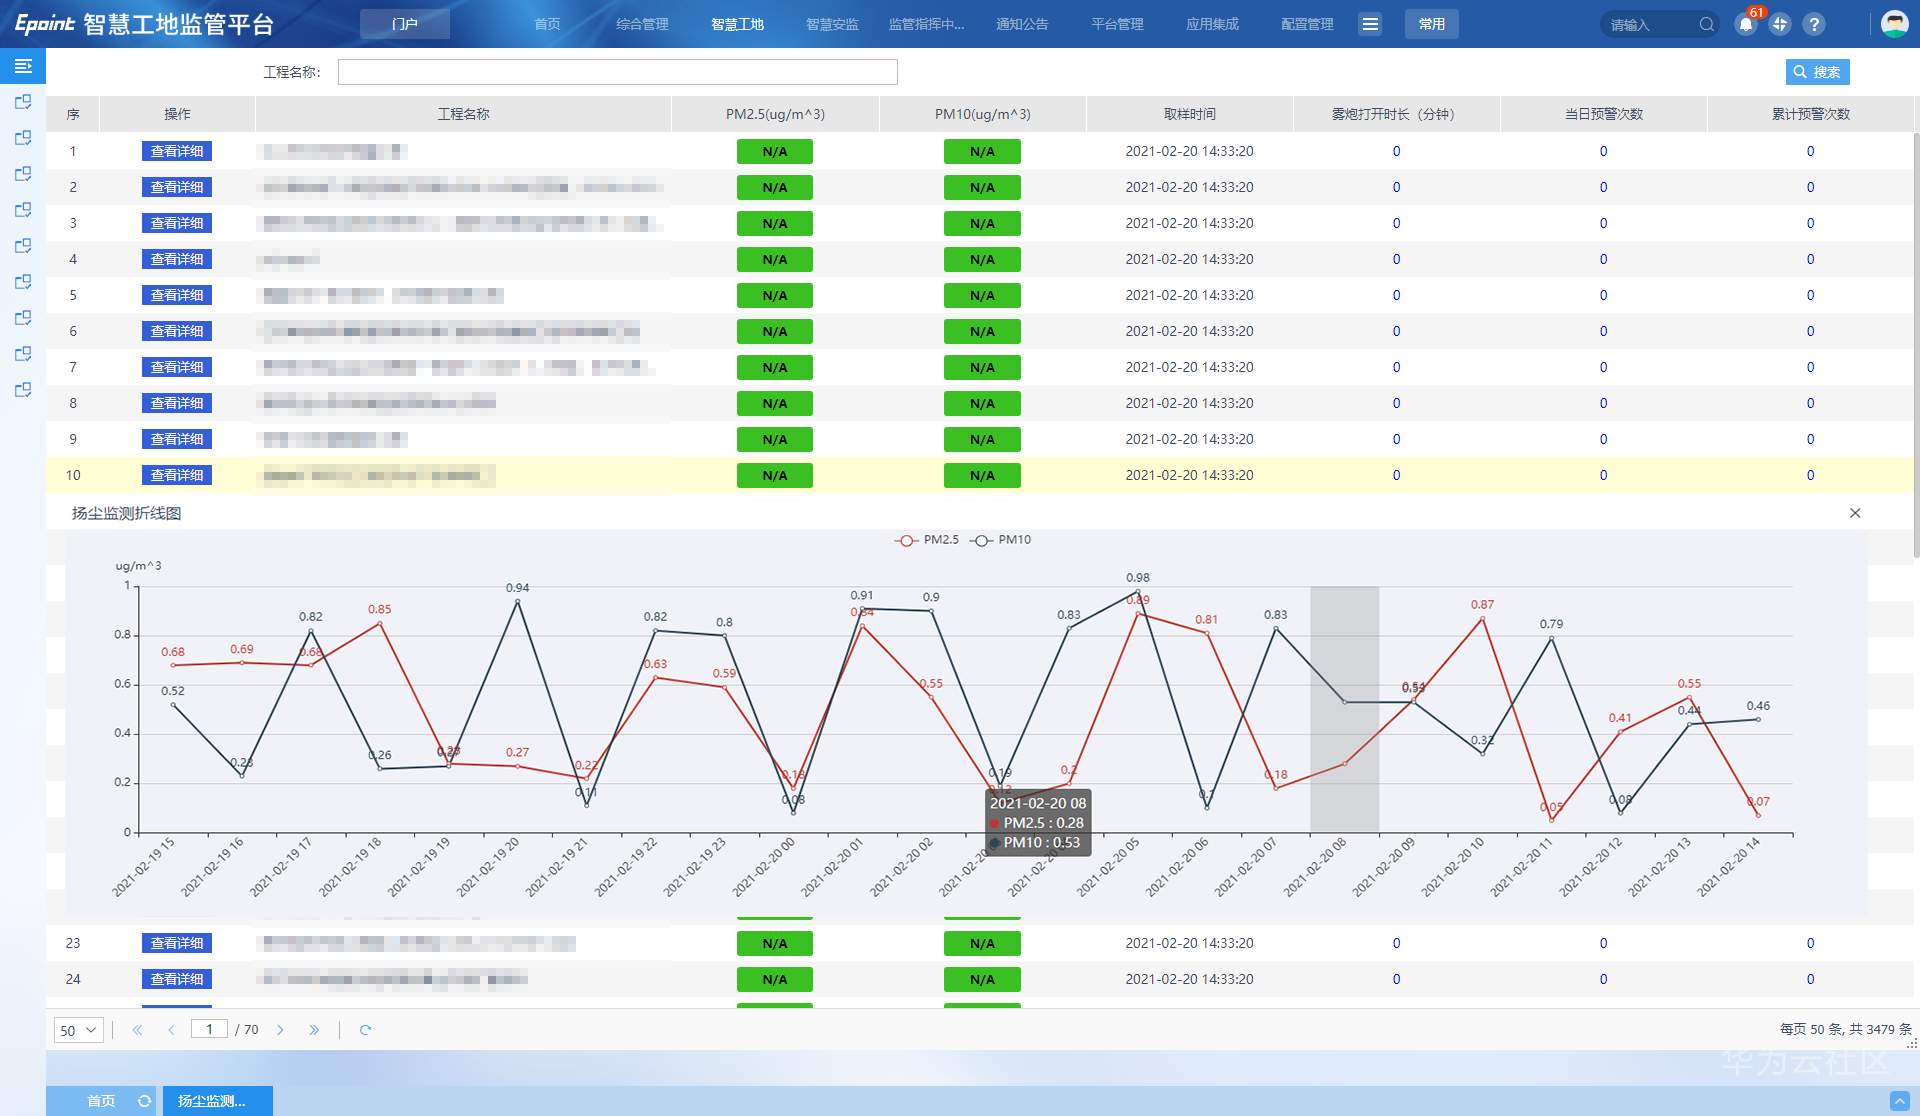Toggle PM2.5 series in chart legend

[926, 540]
